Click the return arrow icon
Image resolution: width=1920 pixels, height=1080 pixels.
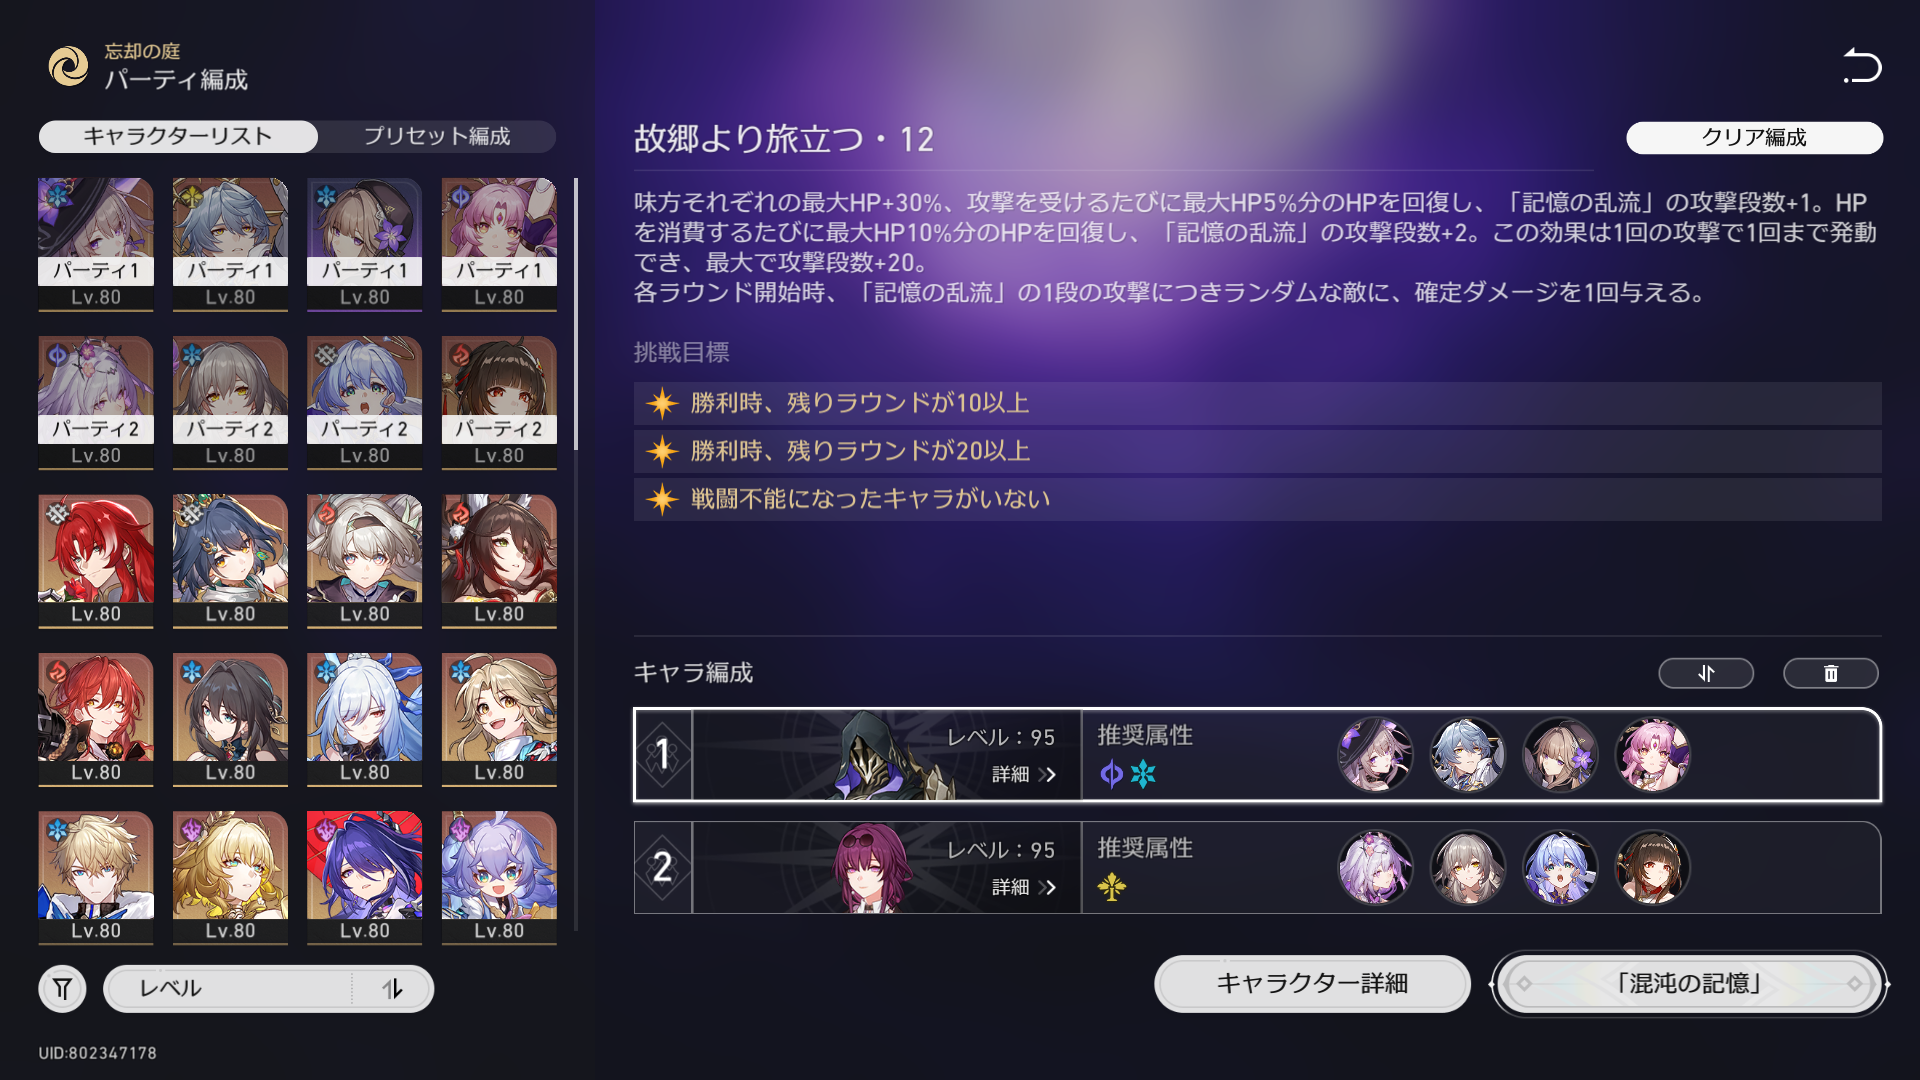pyautogui.click(x=1862, y=66)
